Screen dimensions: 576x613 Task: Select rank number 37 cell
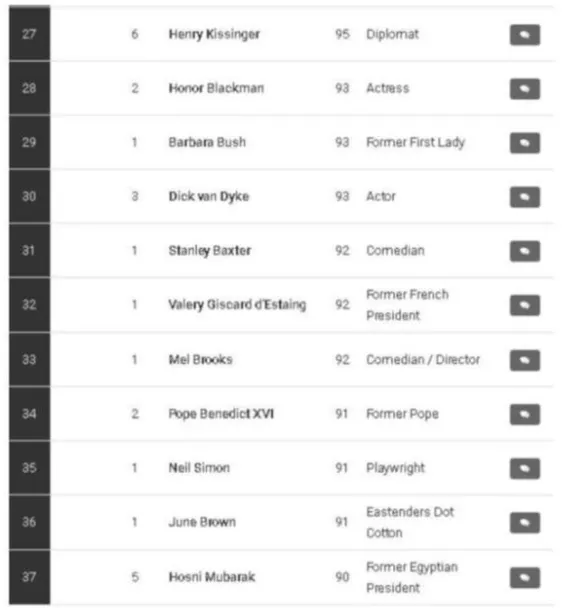tap(30, 577)
